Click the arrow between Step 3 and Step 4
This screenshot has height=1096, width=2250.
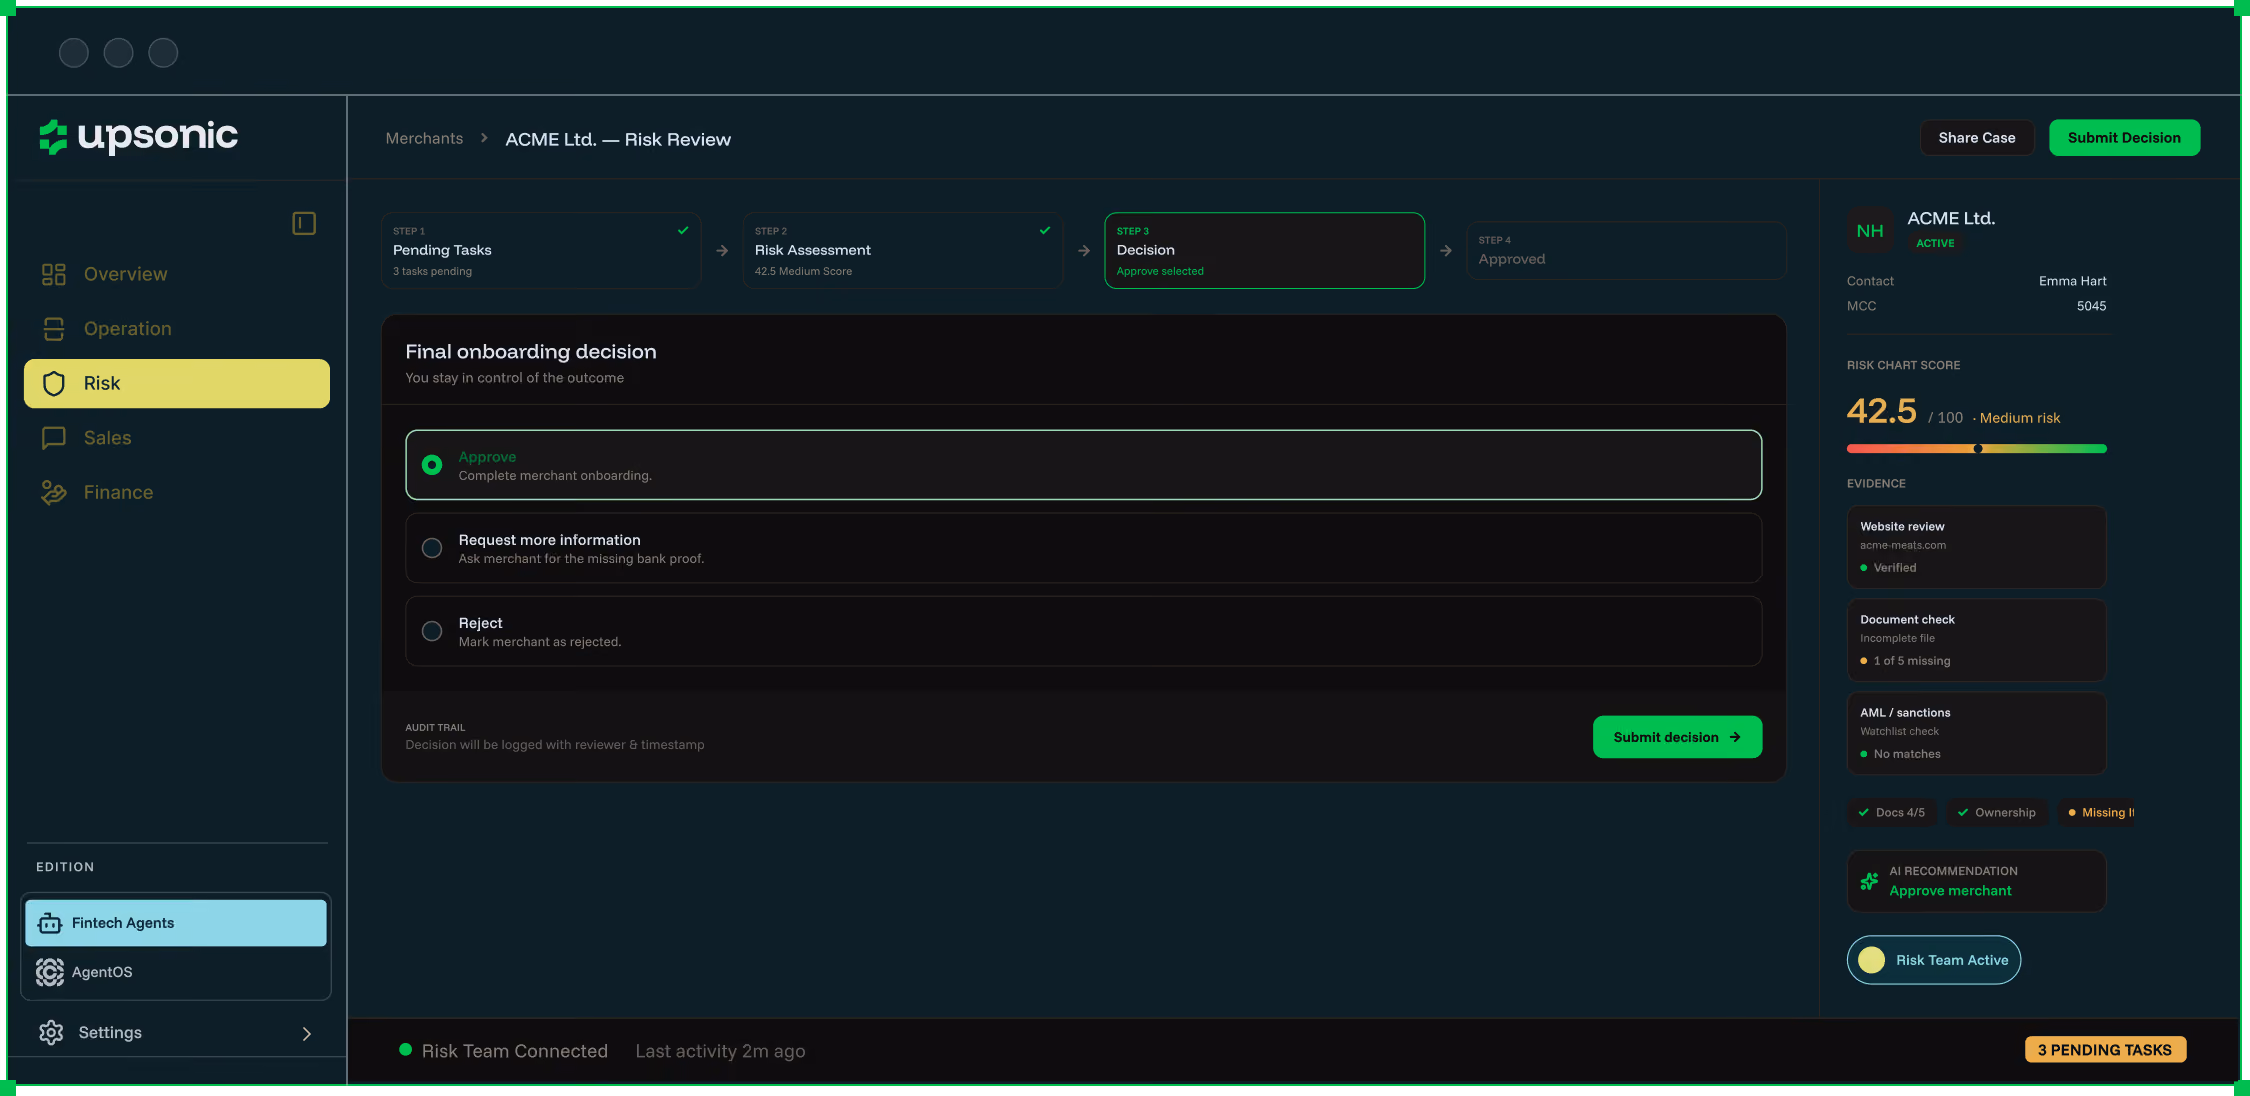[x=1446, y=251]
